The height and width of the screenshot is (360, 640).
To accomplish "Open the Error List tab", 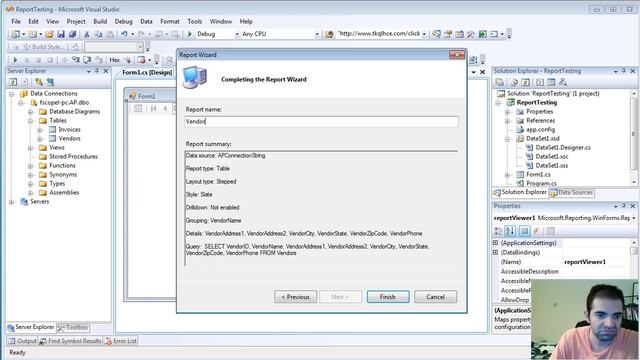I will click(120, 341).
